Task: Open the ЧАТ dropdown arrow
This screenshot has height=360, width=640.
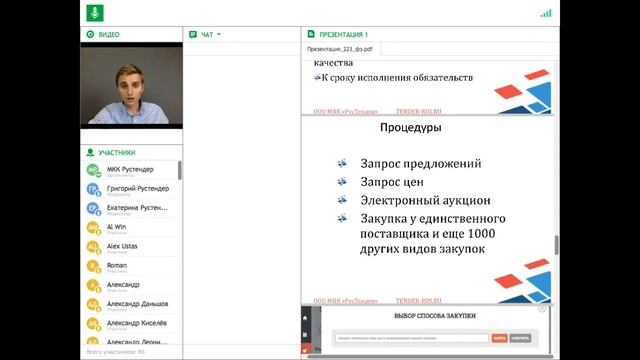Action: (219, 34)
